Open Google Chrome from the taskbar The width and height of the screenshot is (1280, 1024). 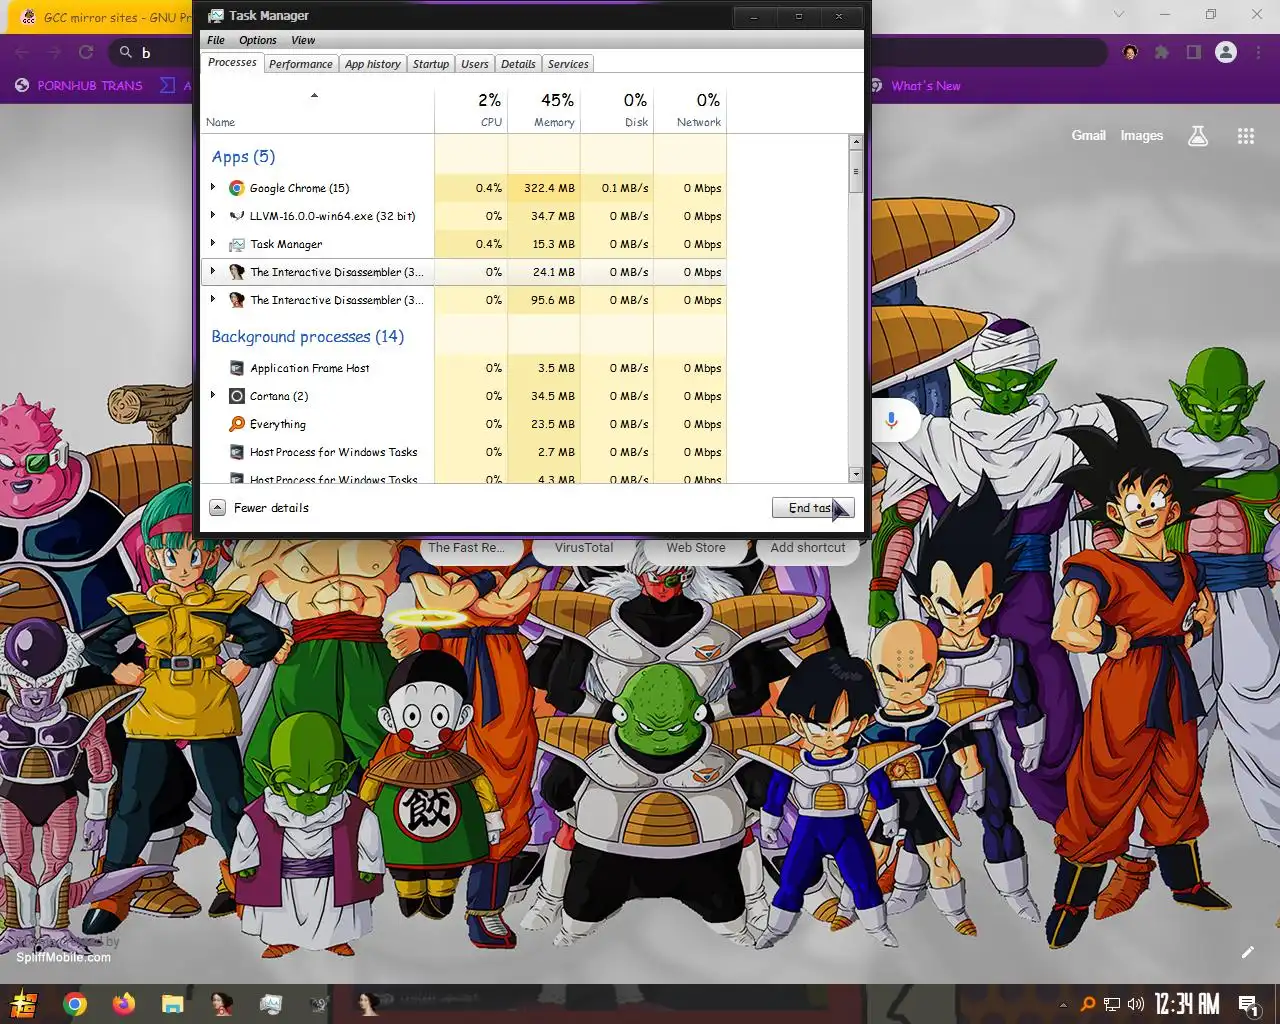pos(75,1004)
